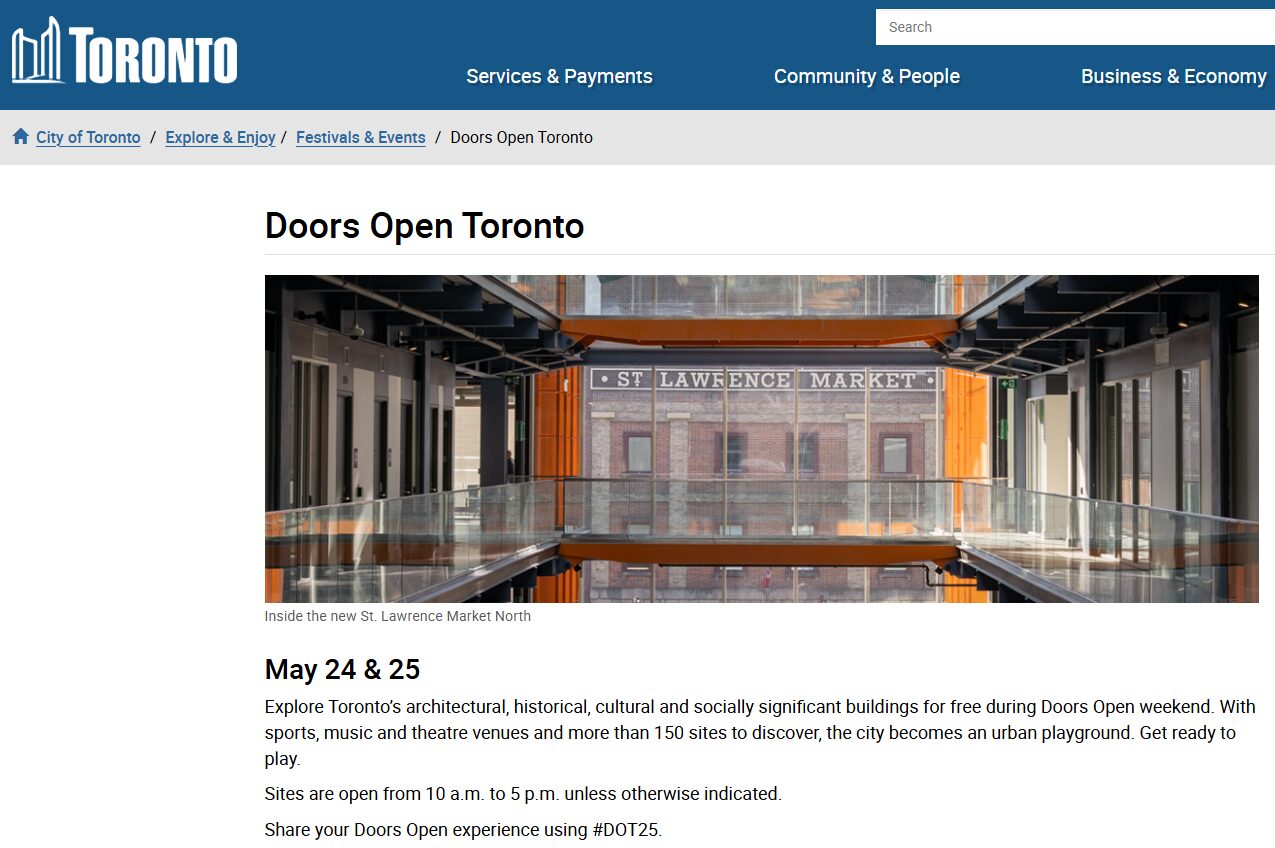The width and height of the screenshot is (1275, 848).
Task: Click the May 24 & 25 heading
Action: point(342,669)
